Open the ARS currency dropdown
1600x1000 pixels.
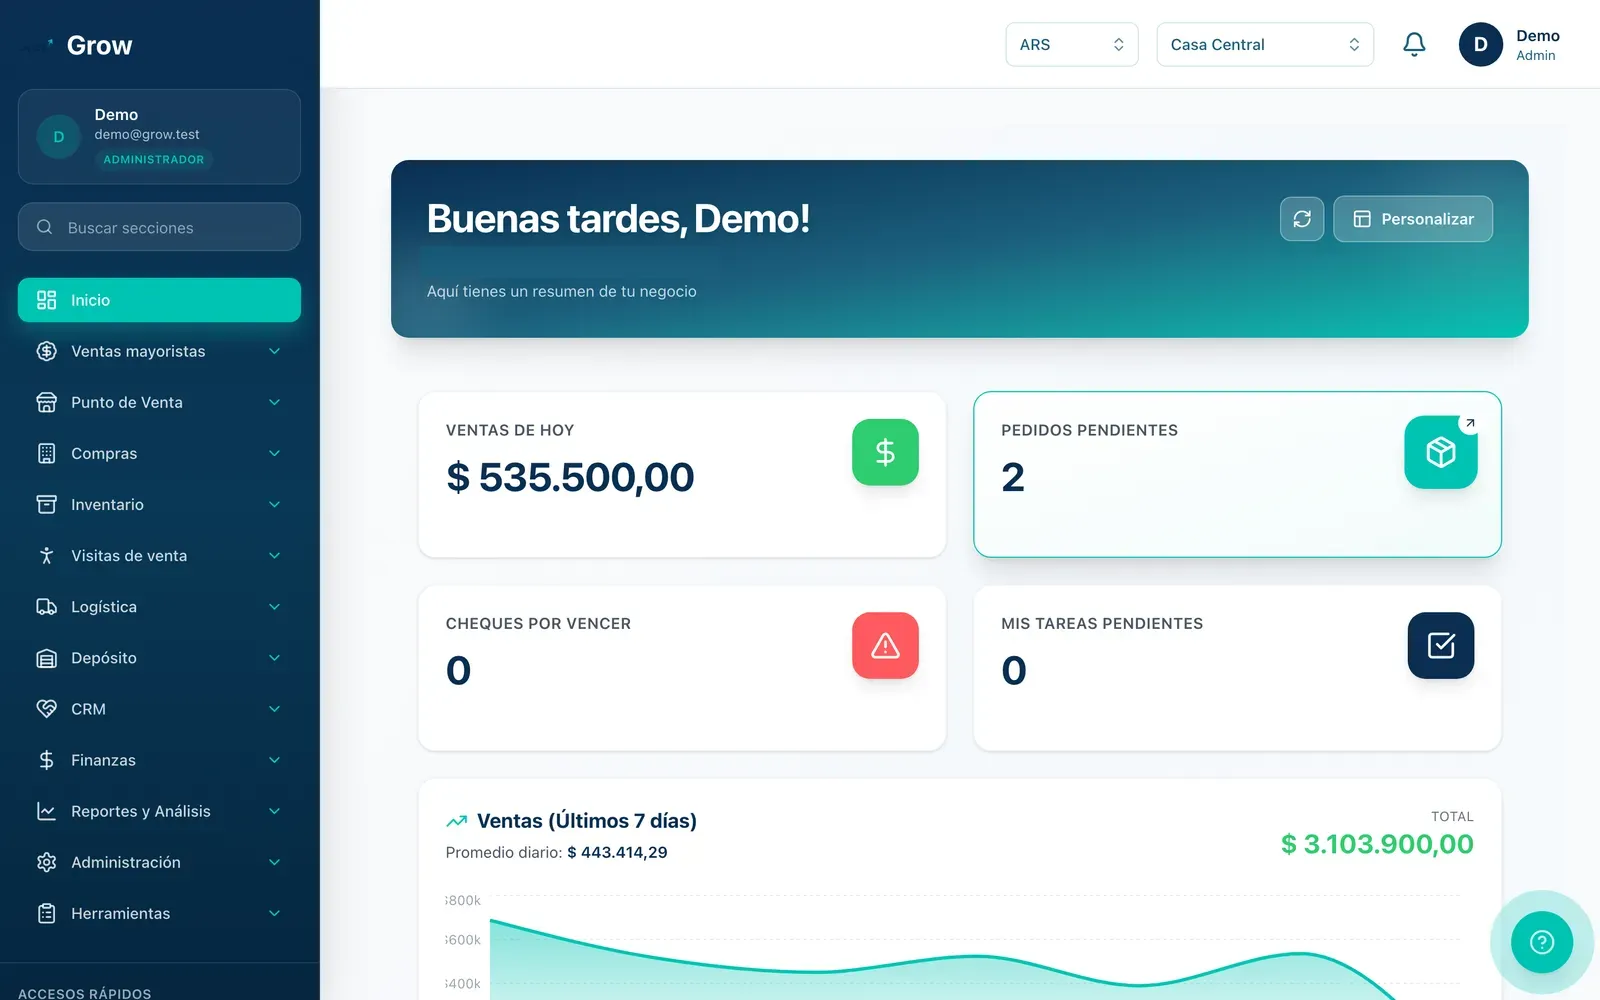click(x=1072, y=44)
